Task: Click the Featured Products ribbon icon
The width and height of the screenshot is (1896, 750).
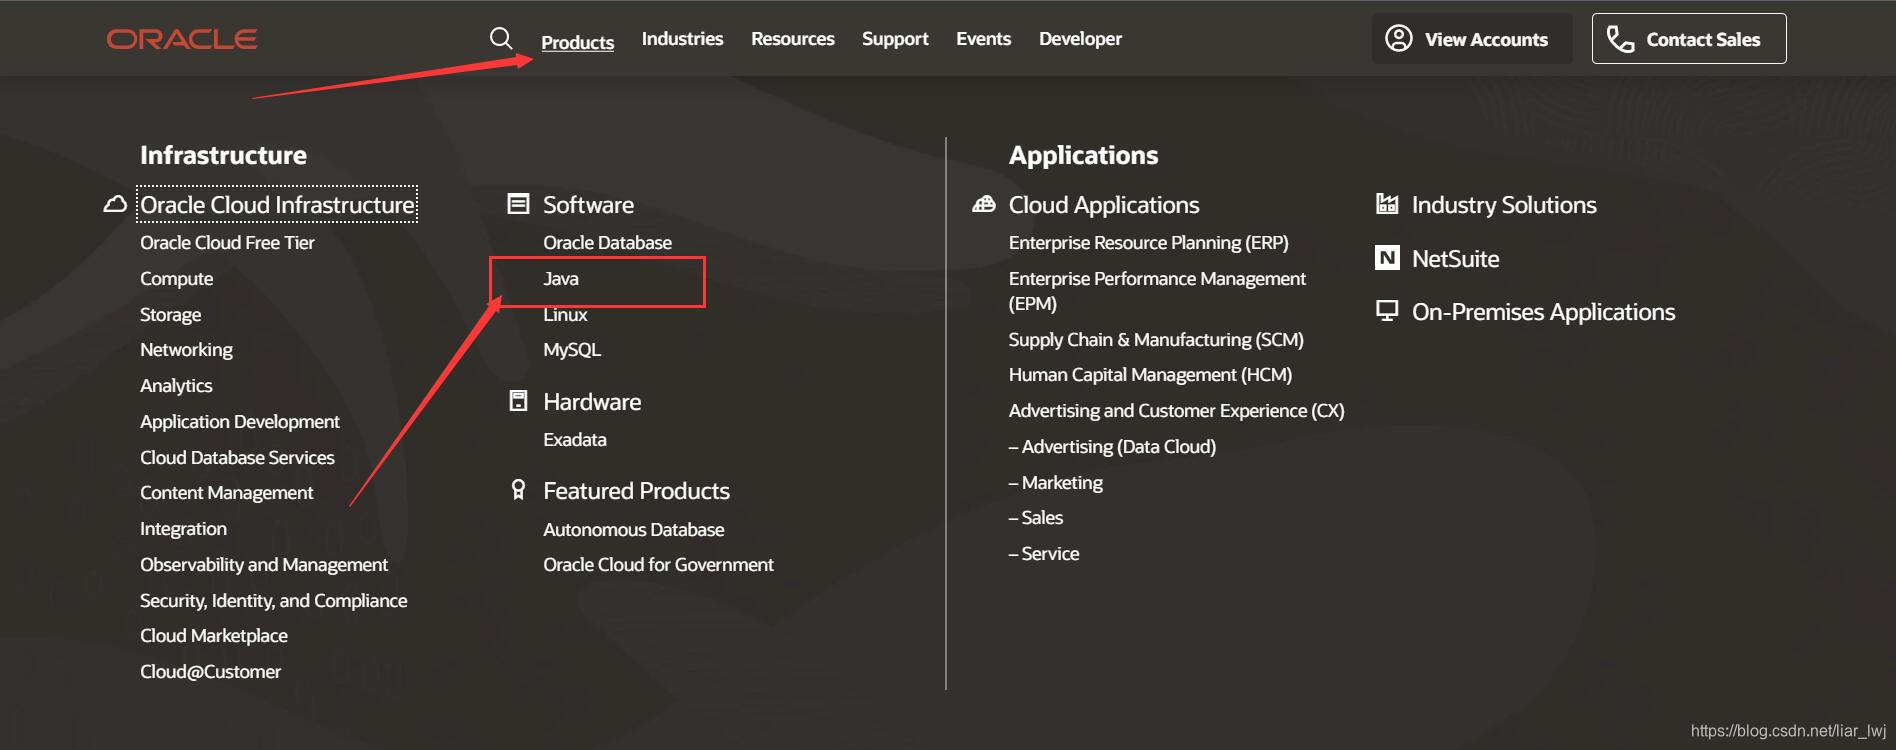Action: click(x=518, y=490)
